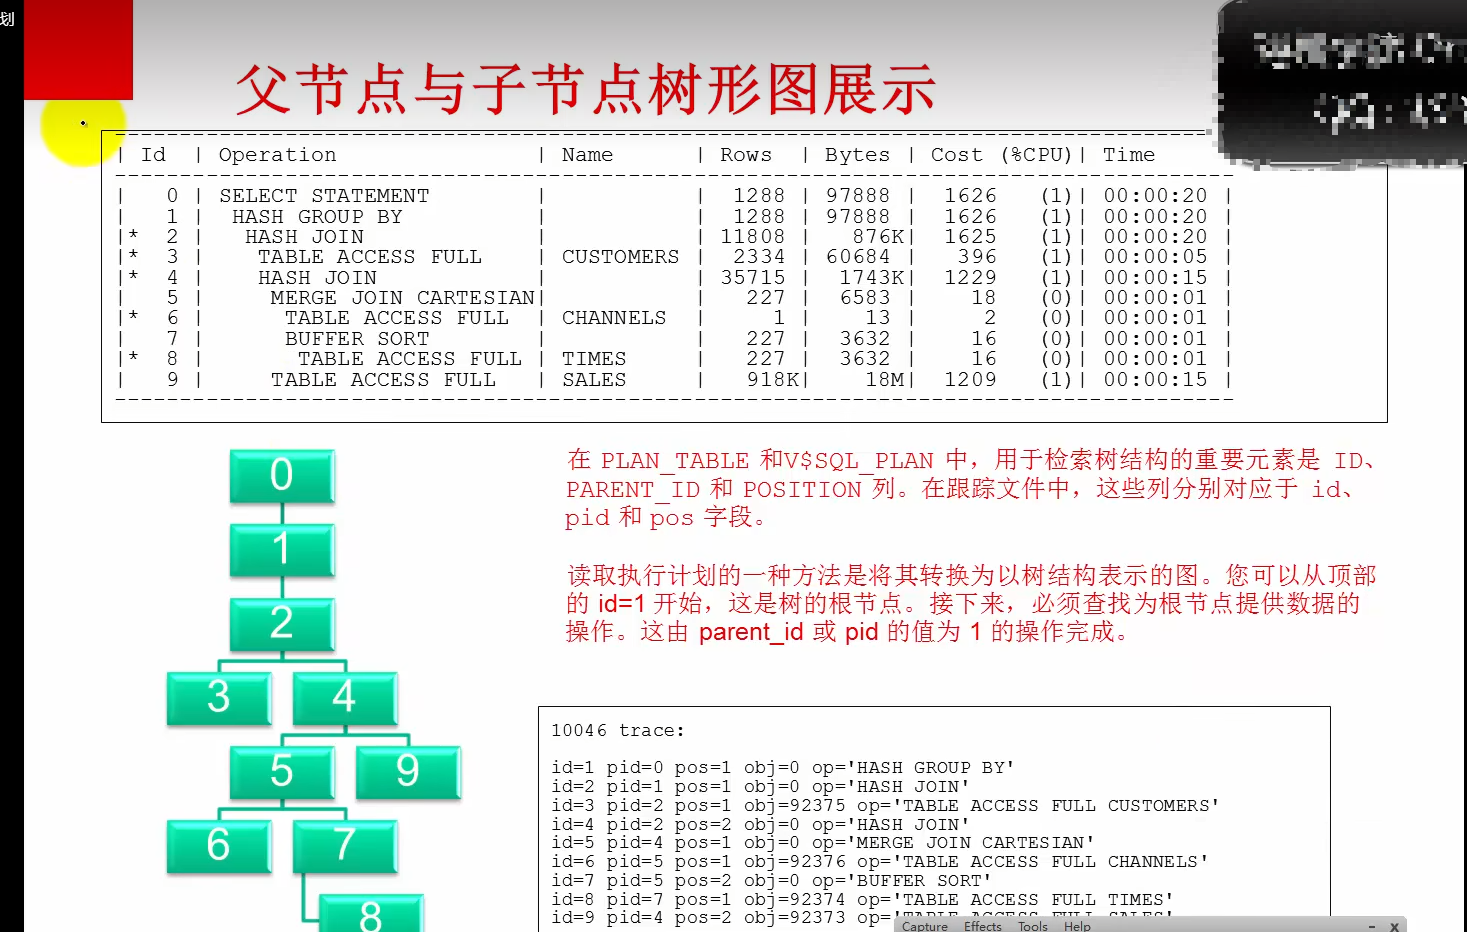Screen dimensions: 1467x932
Task: Select node 7 for BUFFER SORT
Action: click(x=344, y=846)
